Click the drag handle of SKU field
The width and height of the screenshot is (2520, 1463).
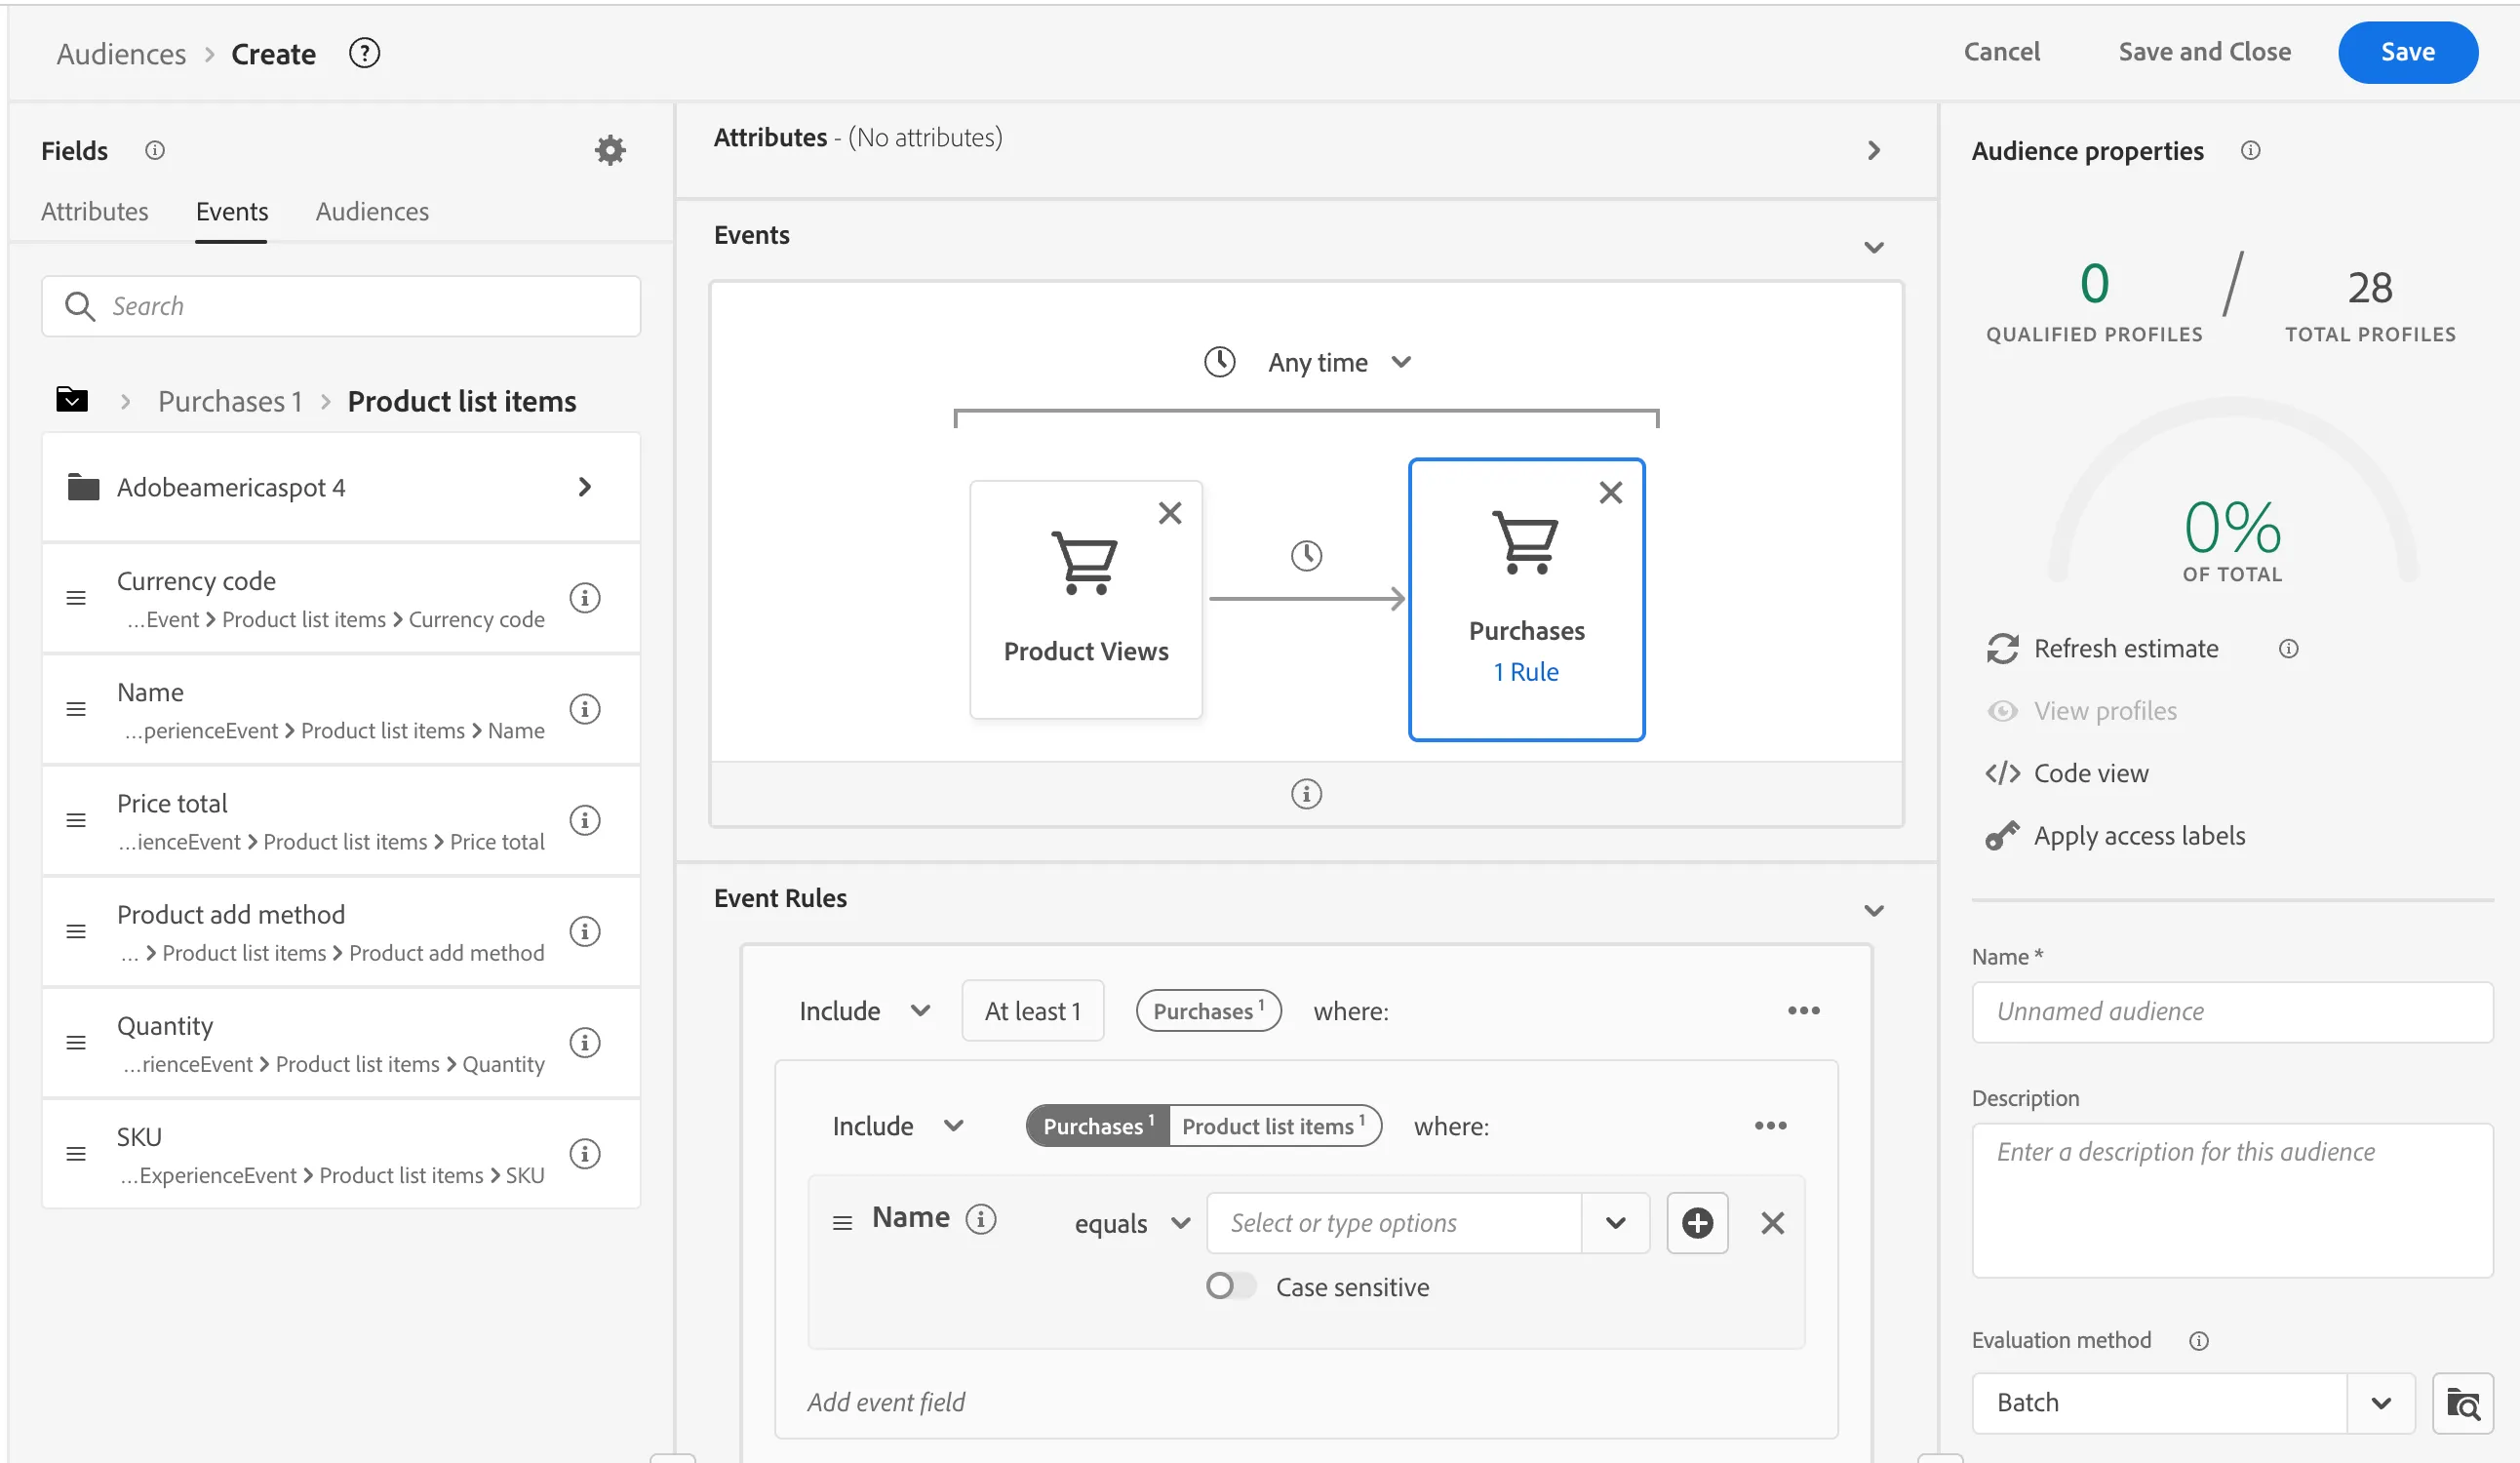coord(76,1154)
